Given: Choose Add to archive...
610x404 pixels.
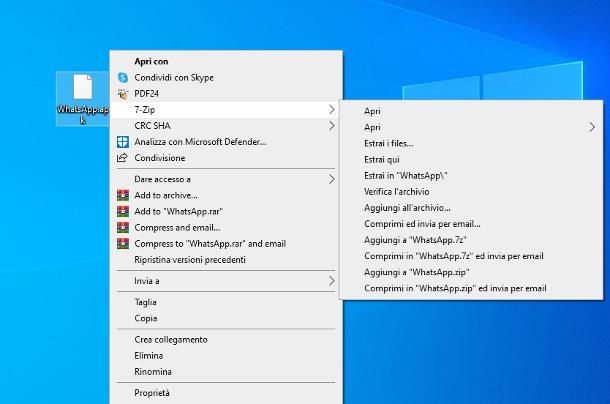Looking at the screenshot, I should click(x=226, y=195).
